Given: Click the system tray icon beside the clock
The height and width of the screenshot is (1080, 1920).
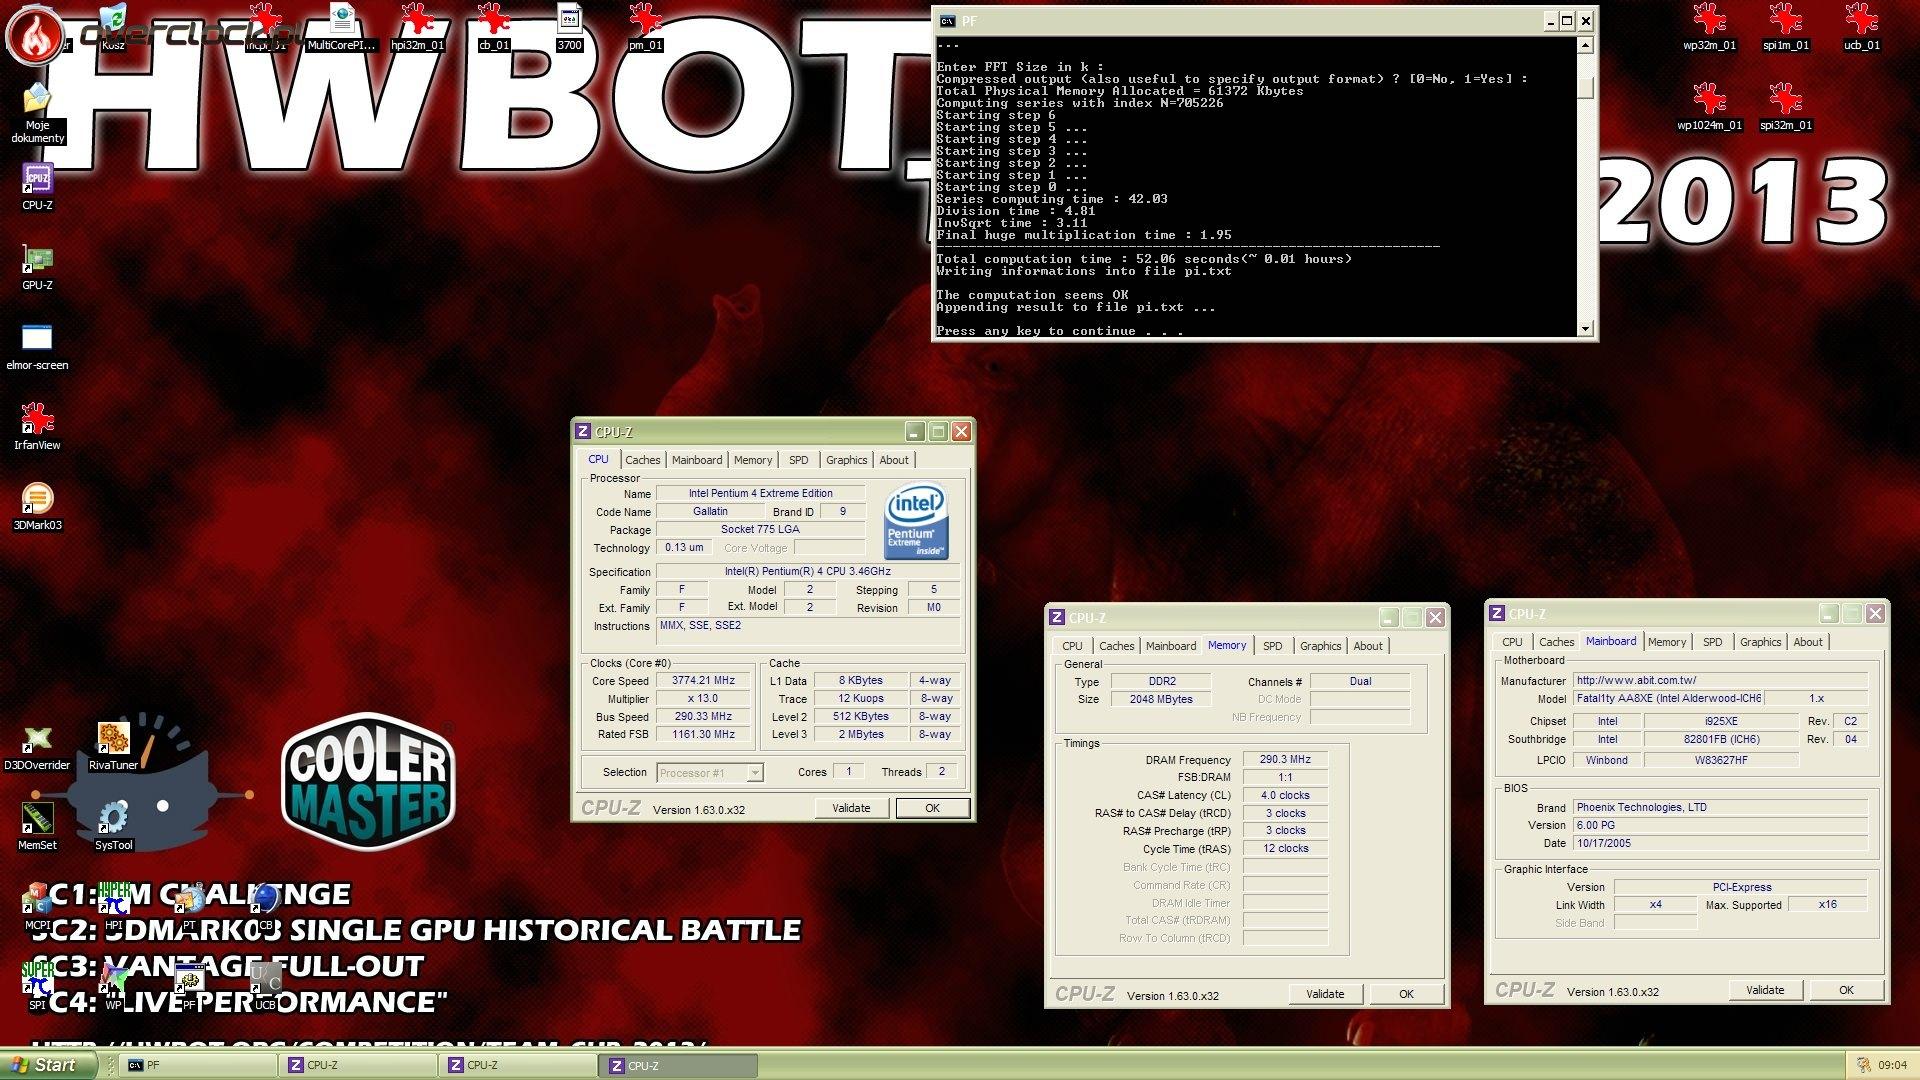Looking at the screenshot, I should click(1863, 1066).
